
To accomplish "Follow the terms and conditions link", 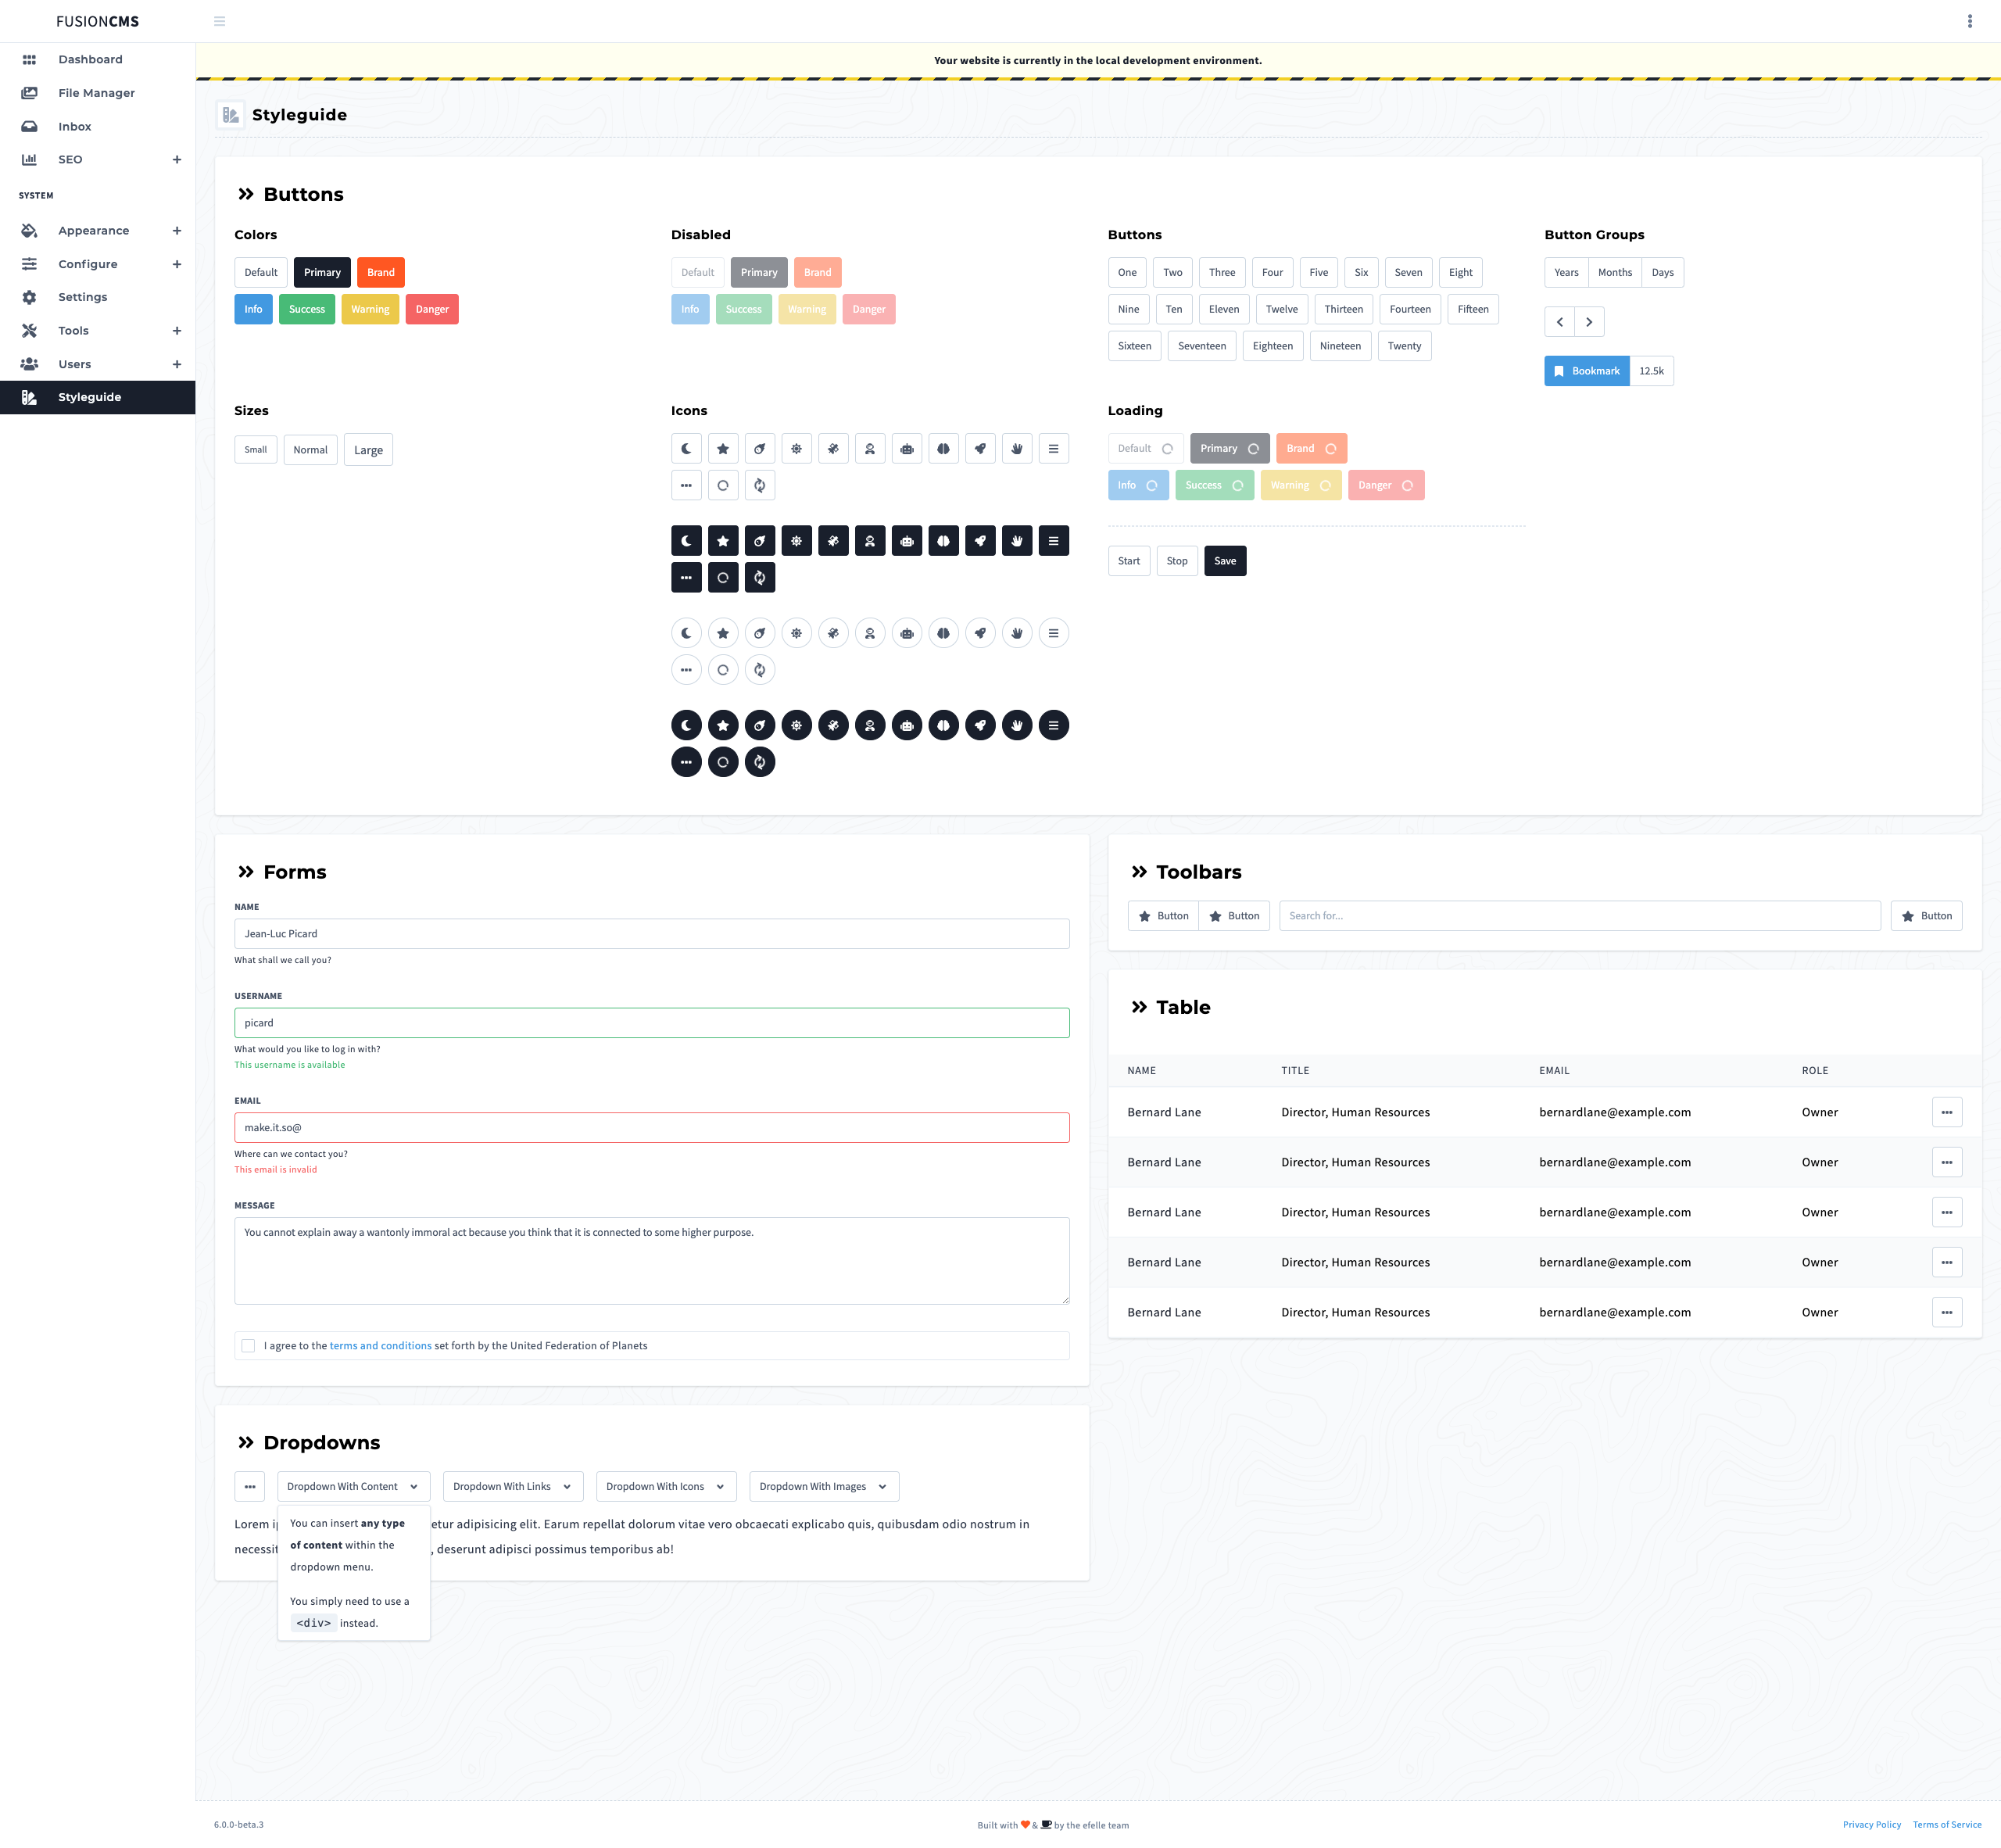I will coord(381,1346).
